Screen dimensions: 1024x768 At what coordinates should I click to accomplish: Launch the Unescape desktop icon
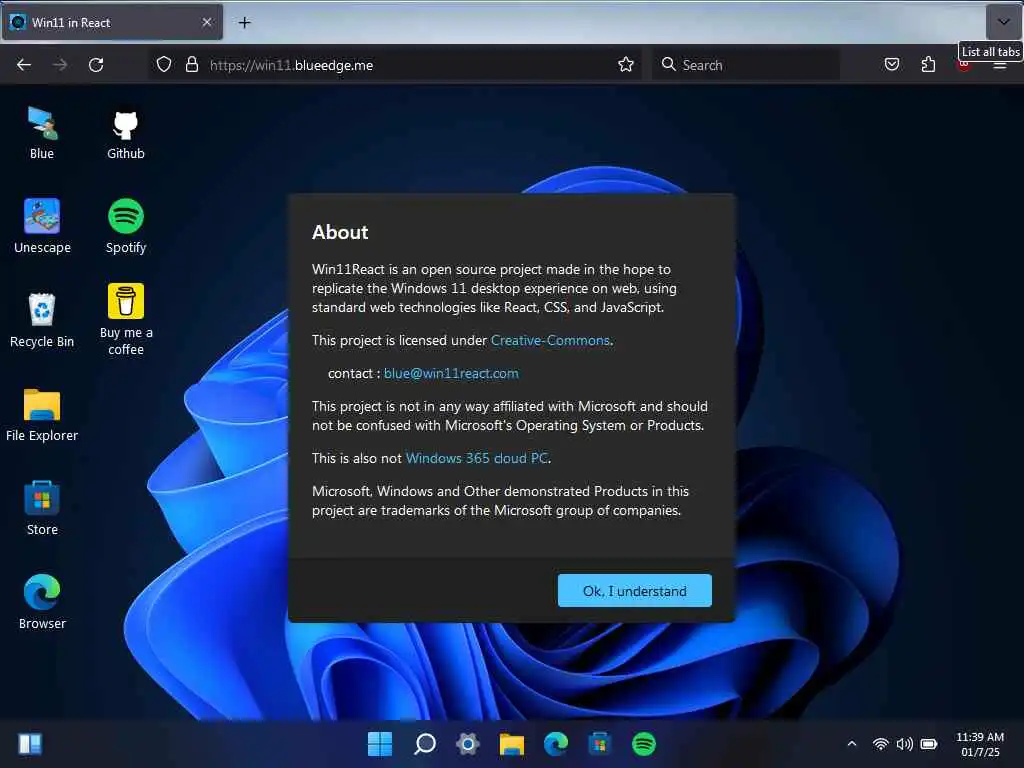[42, 226]
